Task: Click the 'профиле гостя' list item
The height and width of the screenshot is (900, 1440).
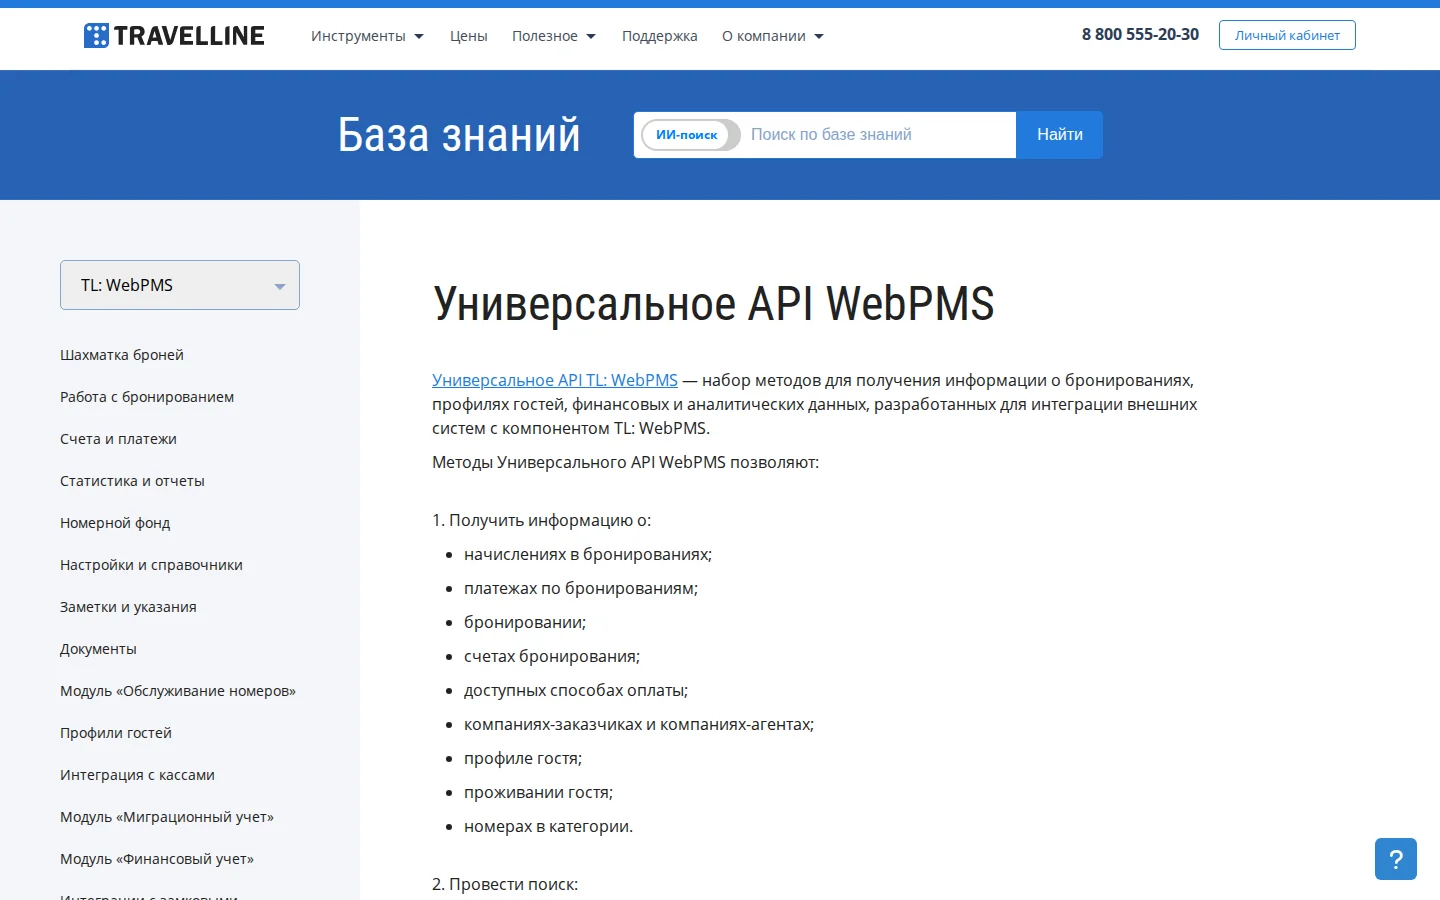Action: point(523,758)
